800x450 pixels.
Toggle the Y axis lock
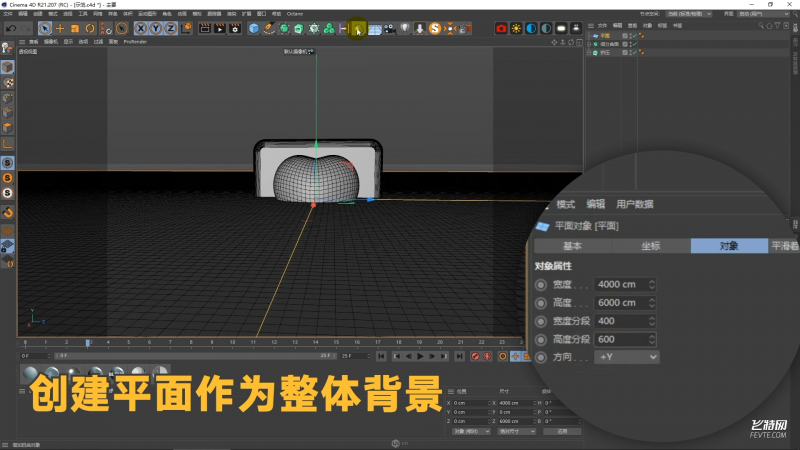[x=156, y=29]
